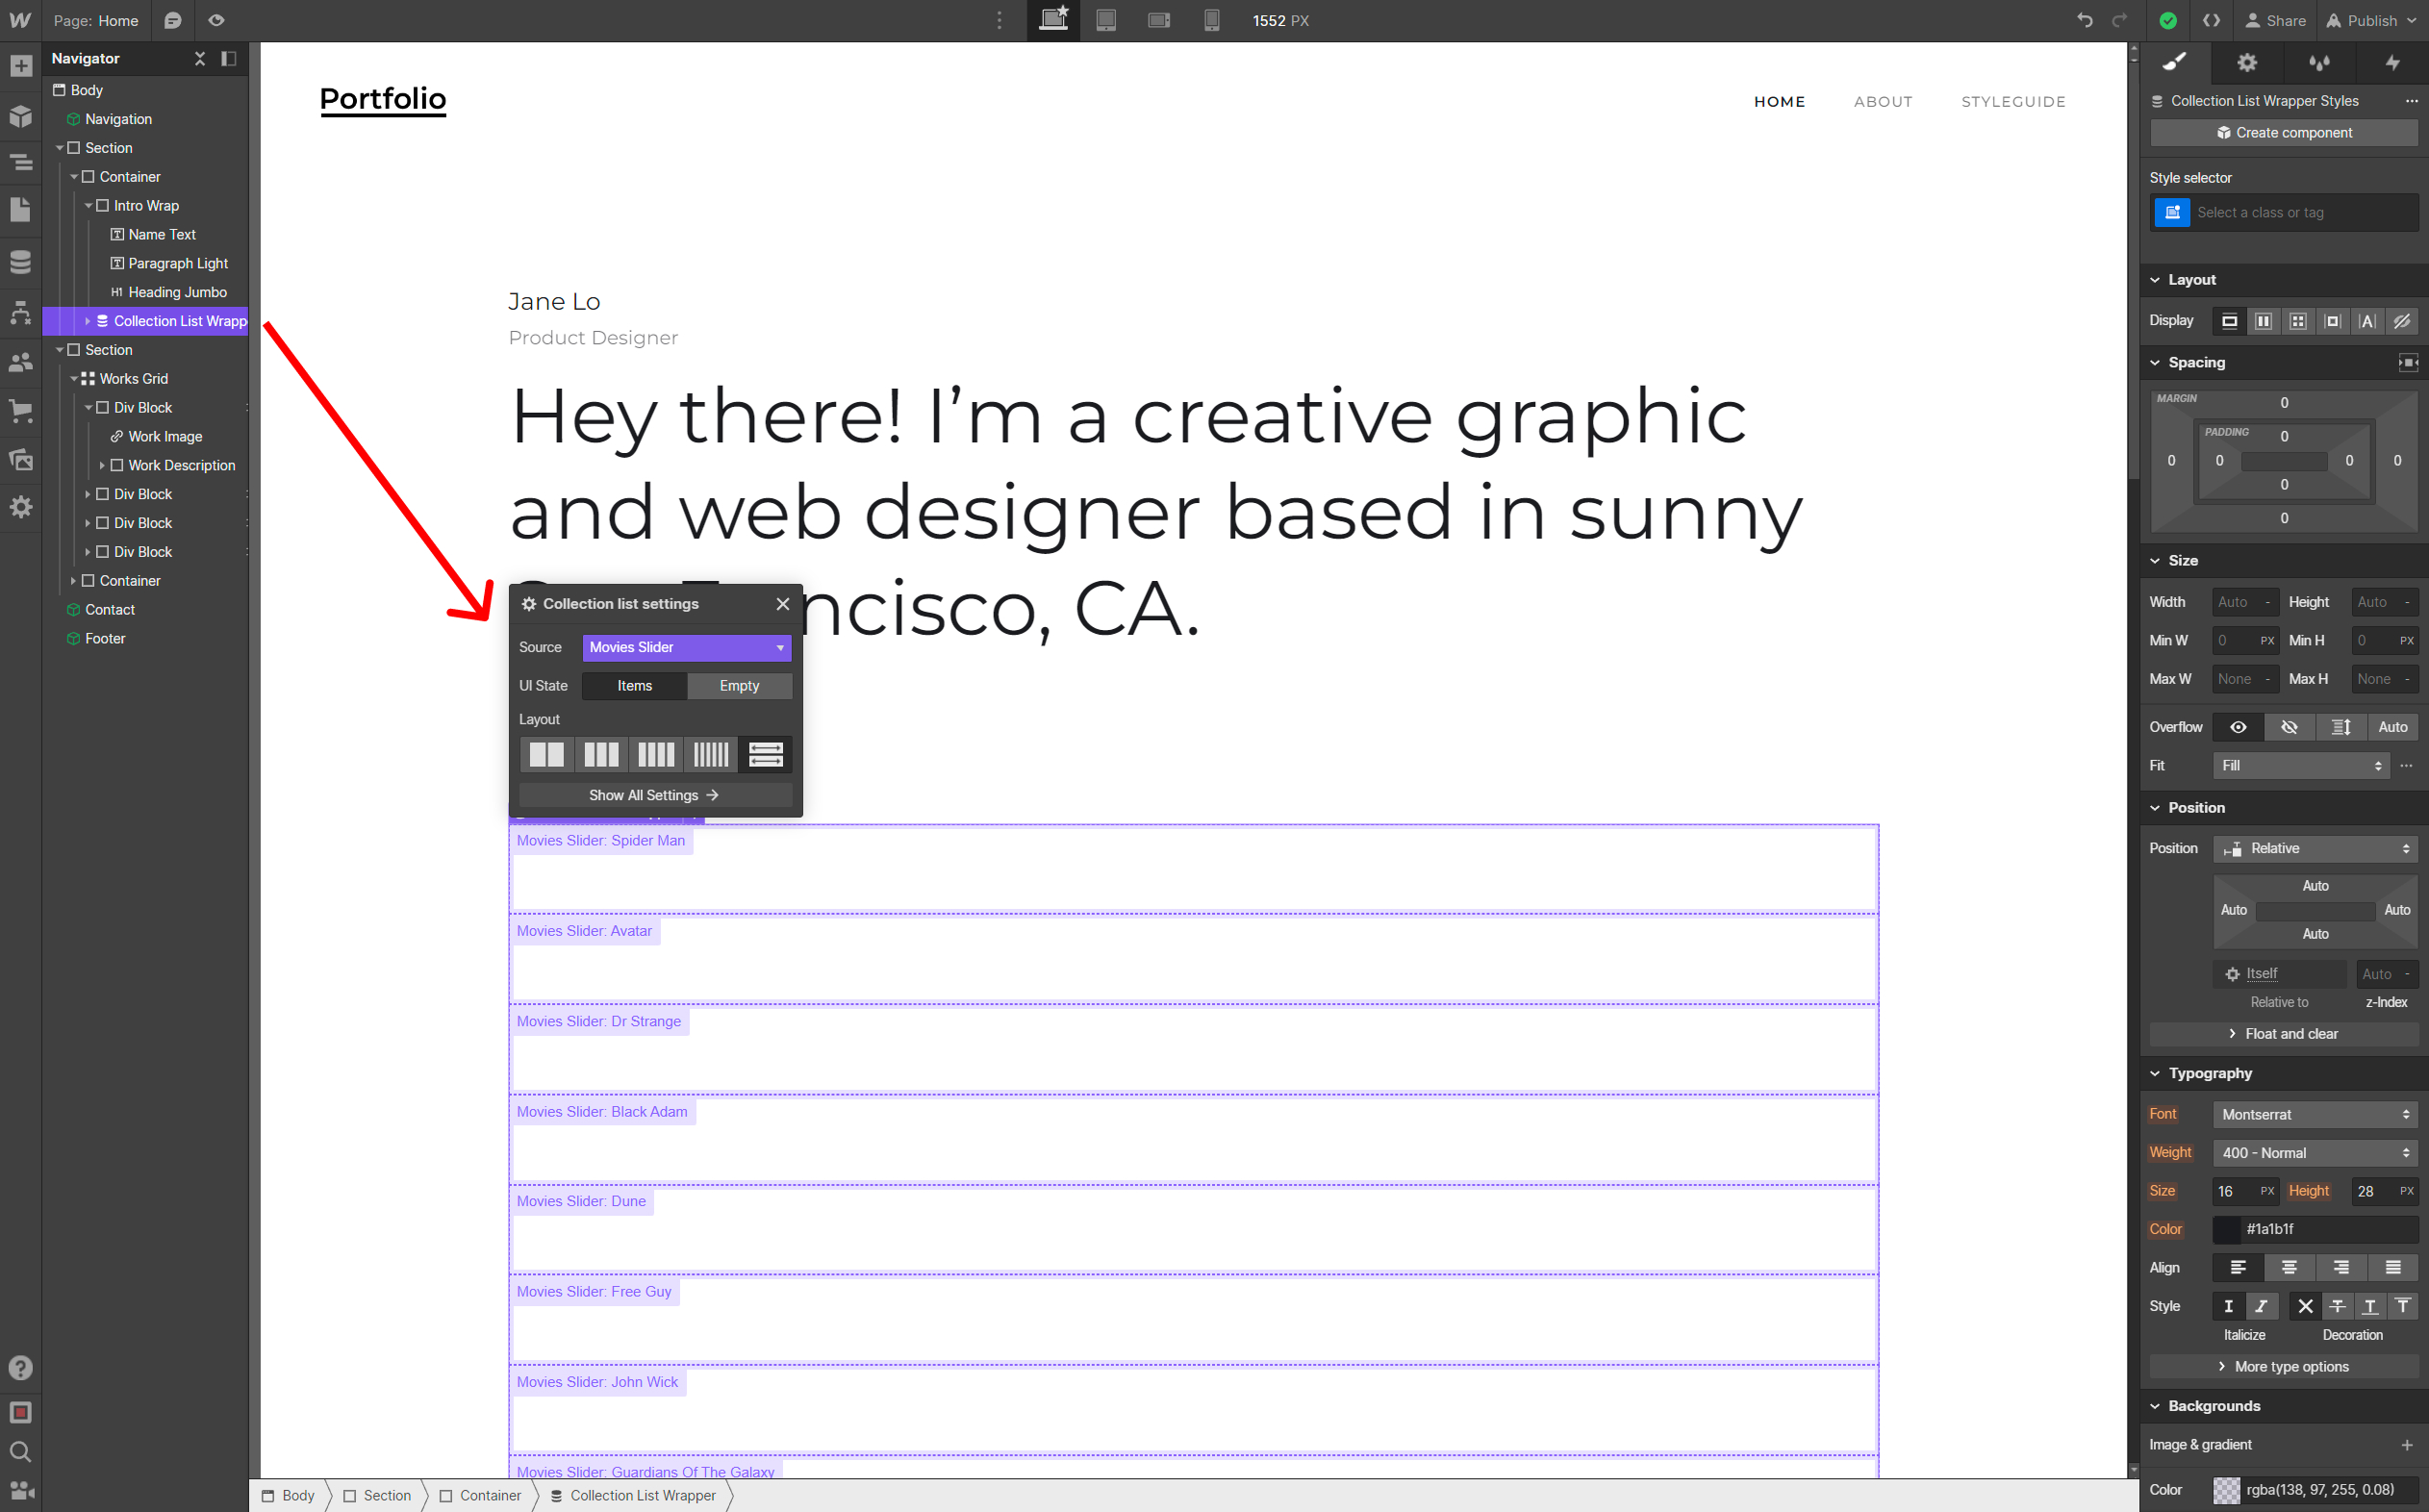
Task: Set Overflow to Auto
Action: coord(2392,727)
